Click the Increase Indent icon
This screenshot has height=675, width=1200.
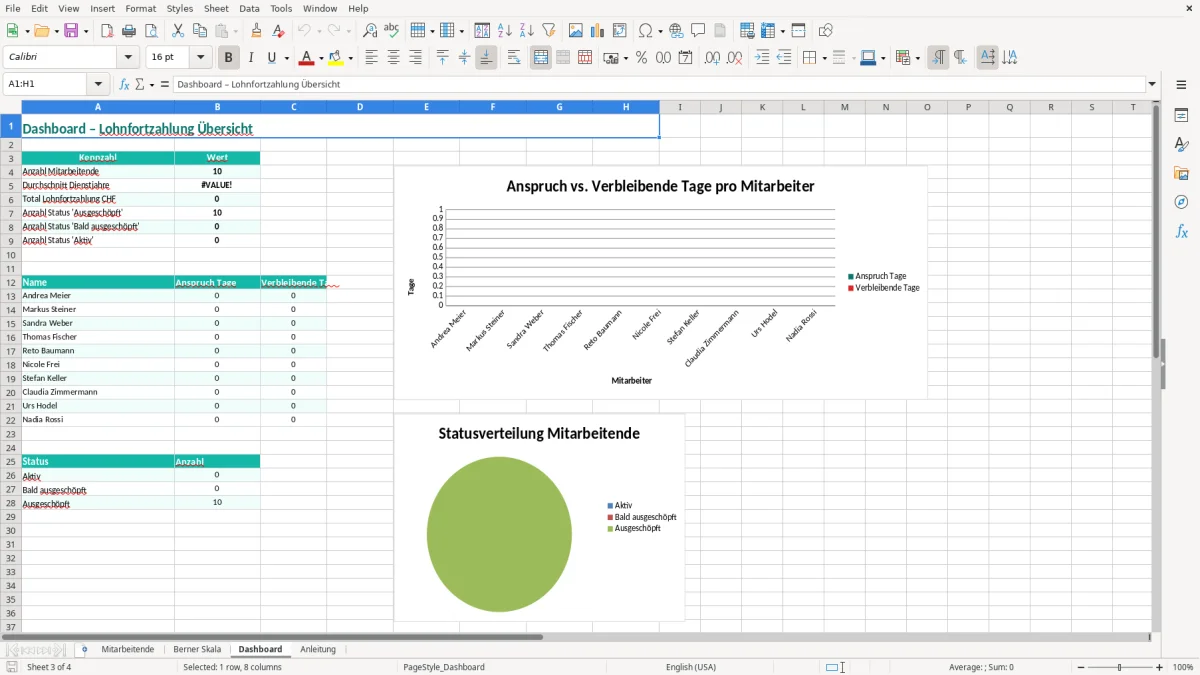[x=762, y=58]
